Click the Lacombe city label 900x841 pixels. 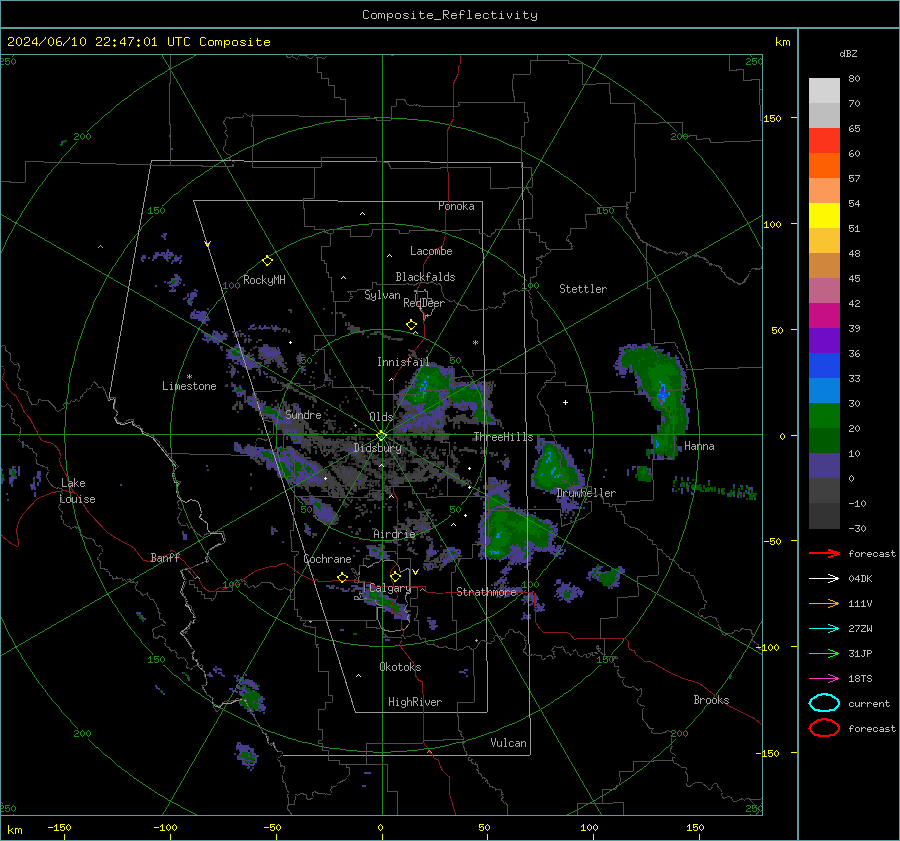tap(431, 251)
